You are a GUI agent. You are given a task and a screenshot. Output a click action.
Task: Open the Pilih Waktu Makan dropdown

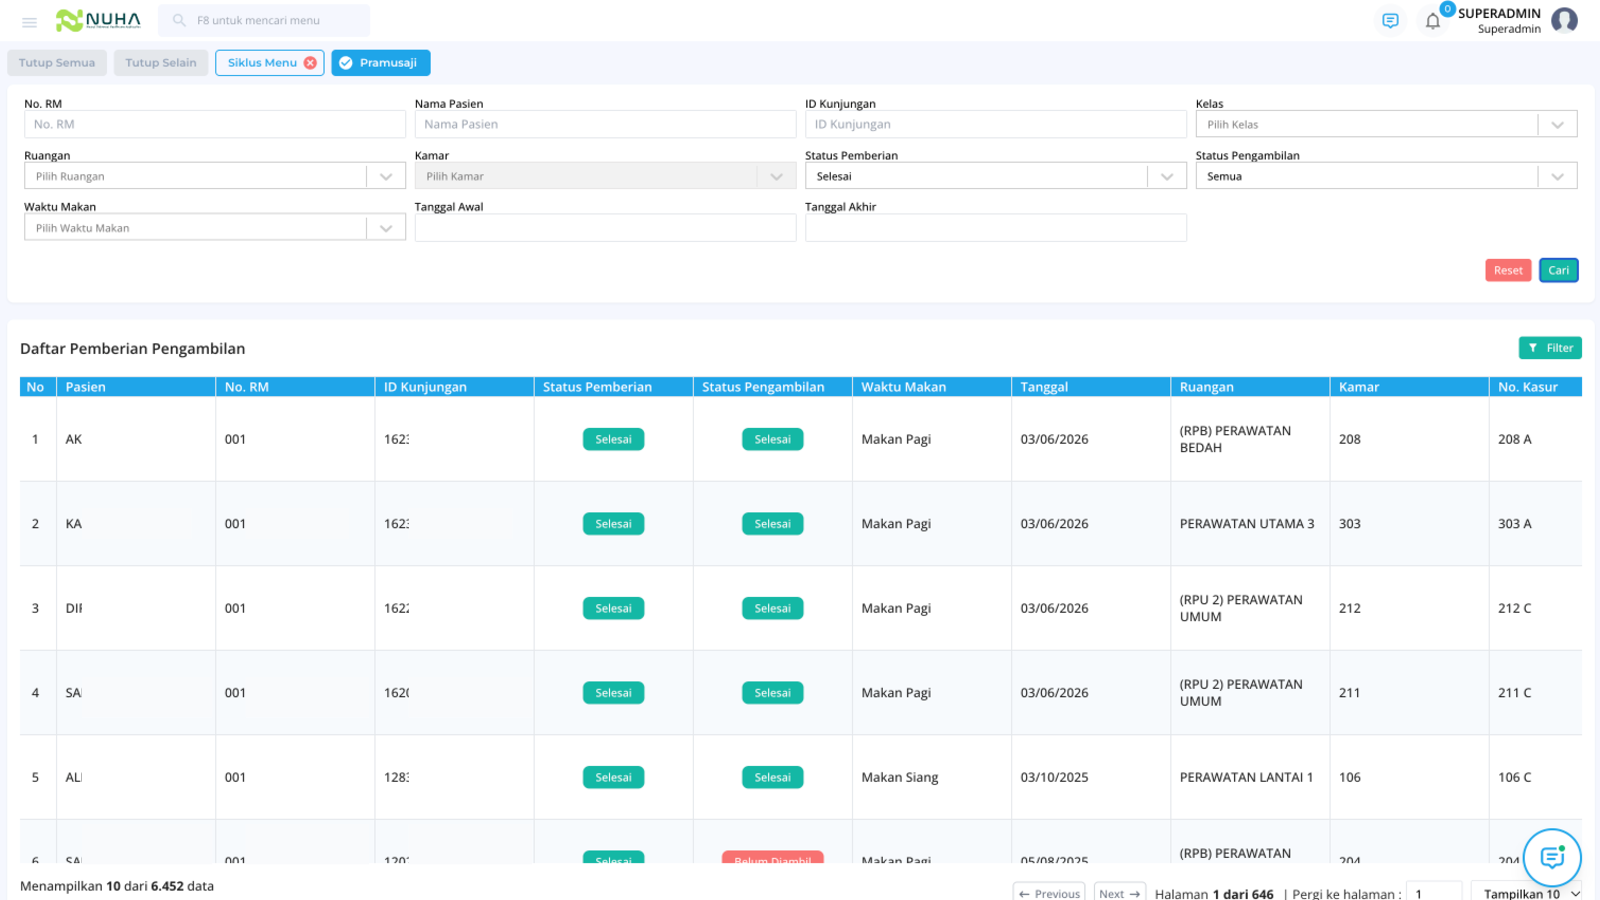click(x=215, y=228)
